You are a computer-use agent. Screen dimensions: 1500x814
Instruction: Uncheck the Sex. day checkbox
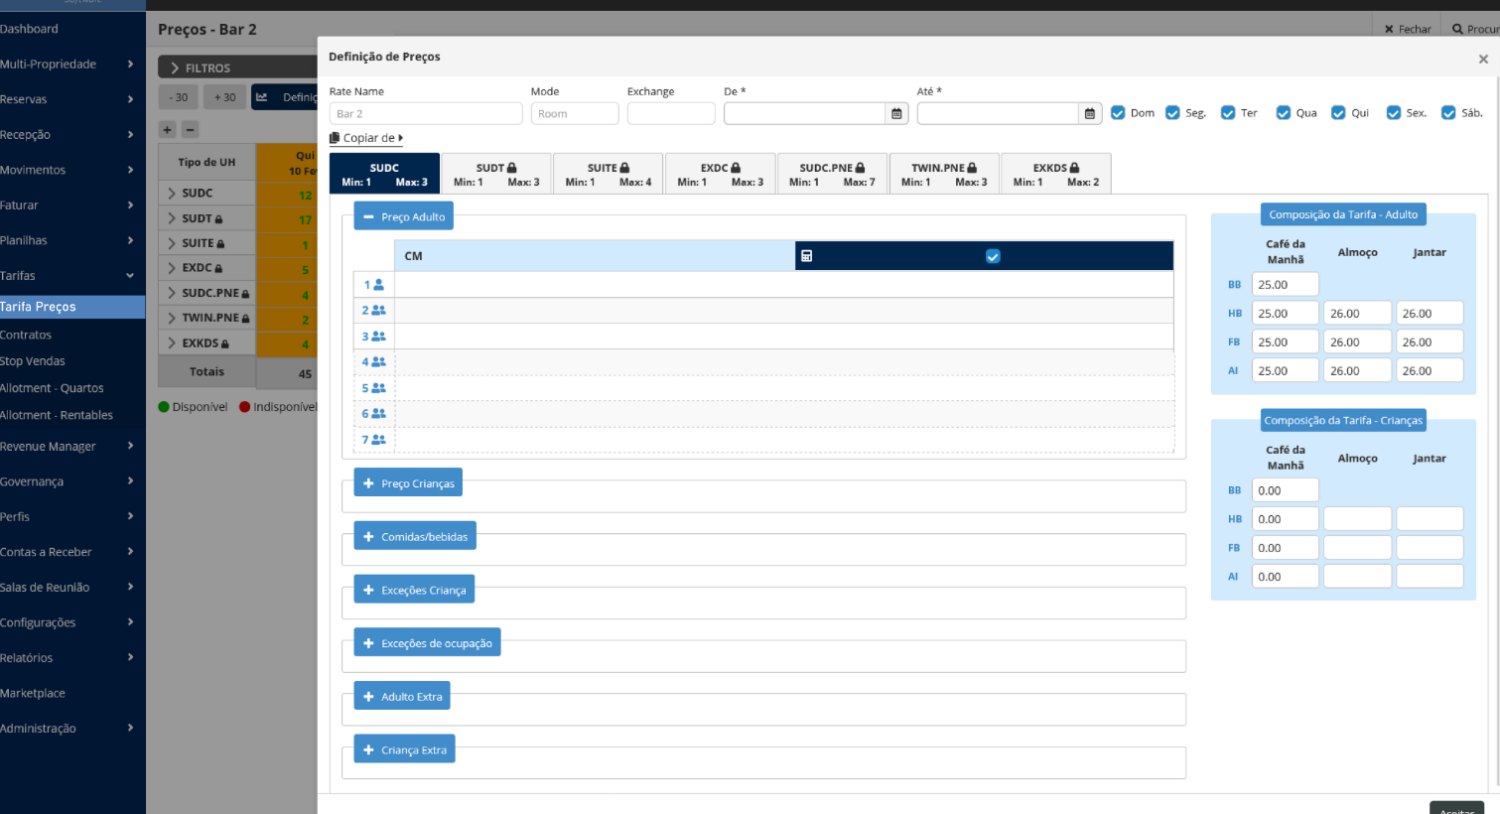click(x=1393, y=113)
